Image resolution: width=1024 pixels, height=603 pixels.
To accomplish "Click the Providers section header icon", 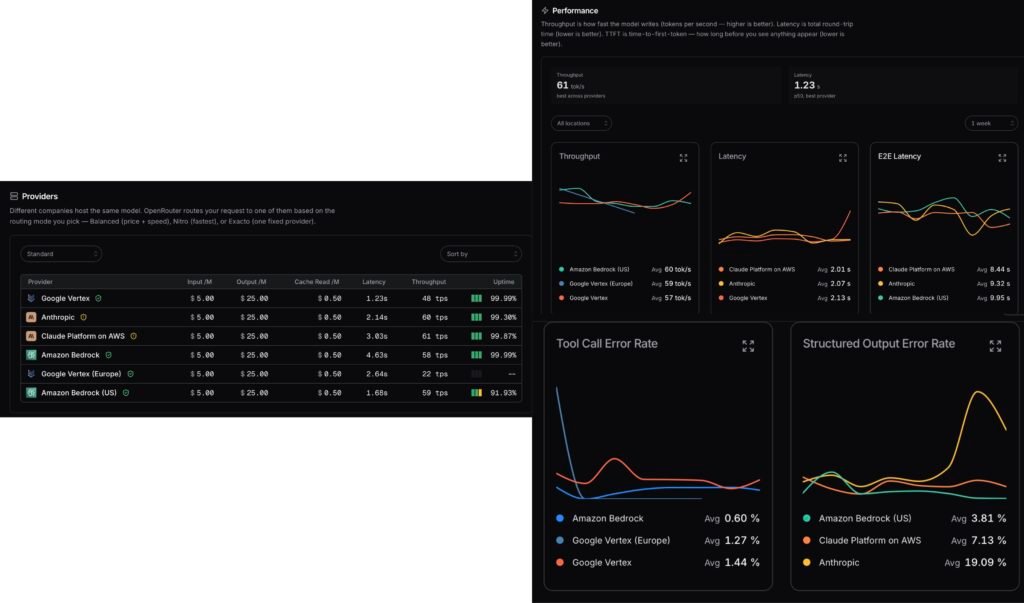I will click(x=14, y=196).
